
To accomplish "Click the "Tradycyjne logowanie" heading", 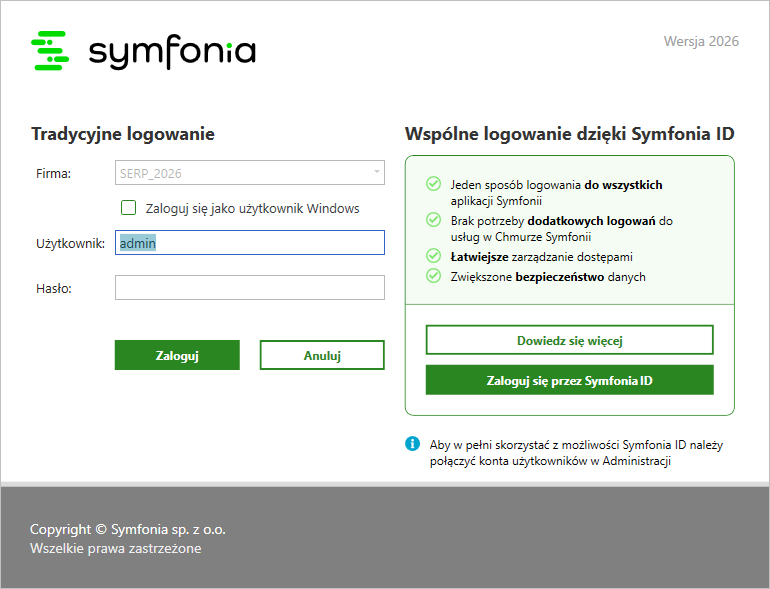I will (x=123, y=134).
